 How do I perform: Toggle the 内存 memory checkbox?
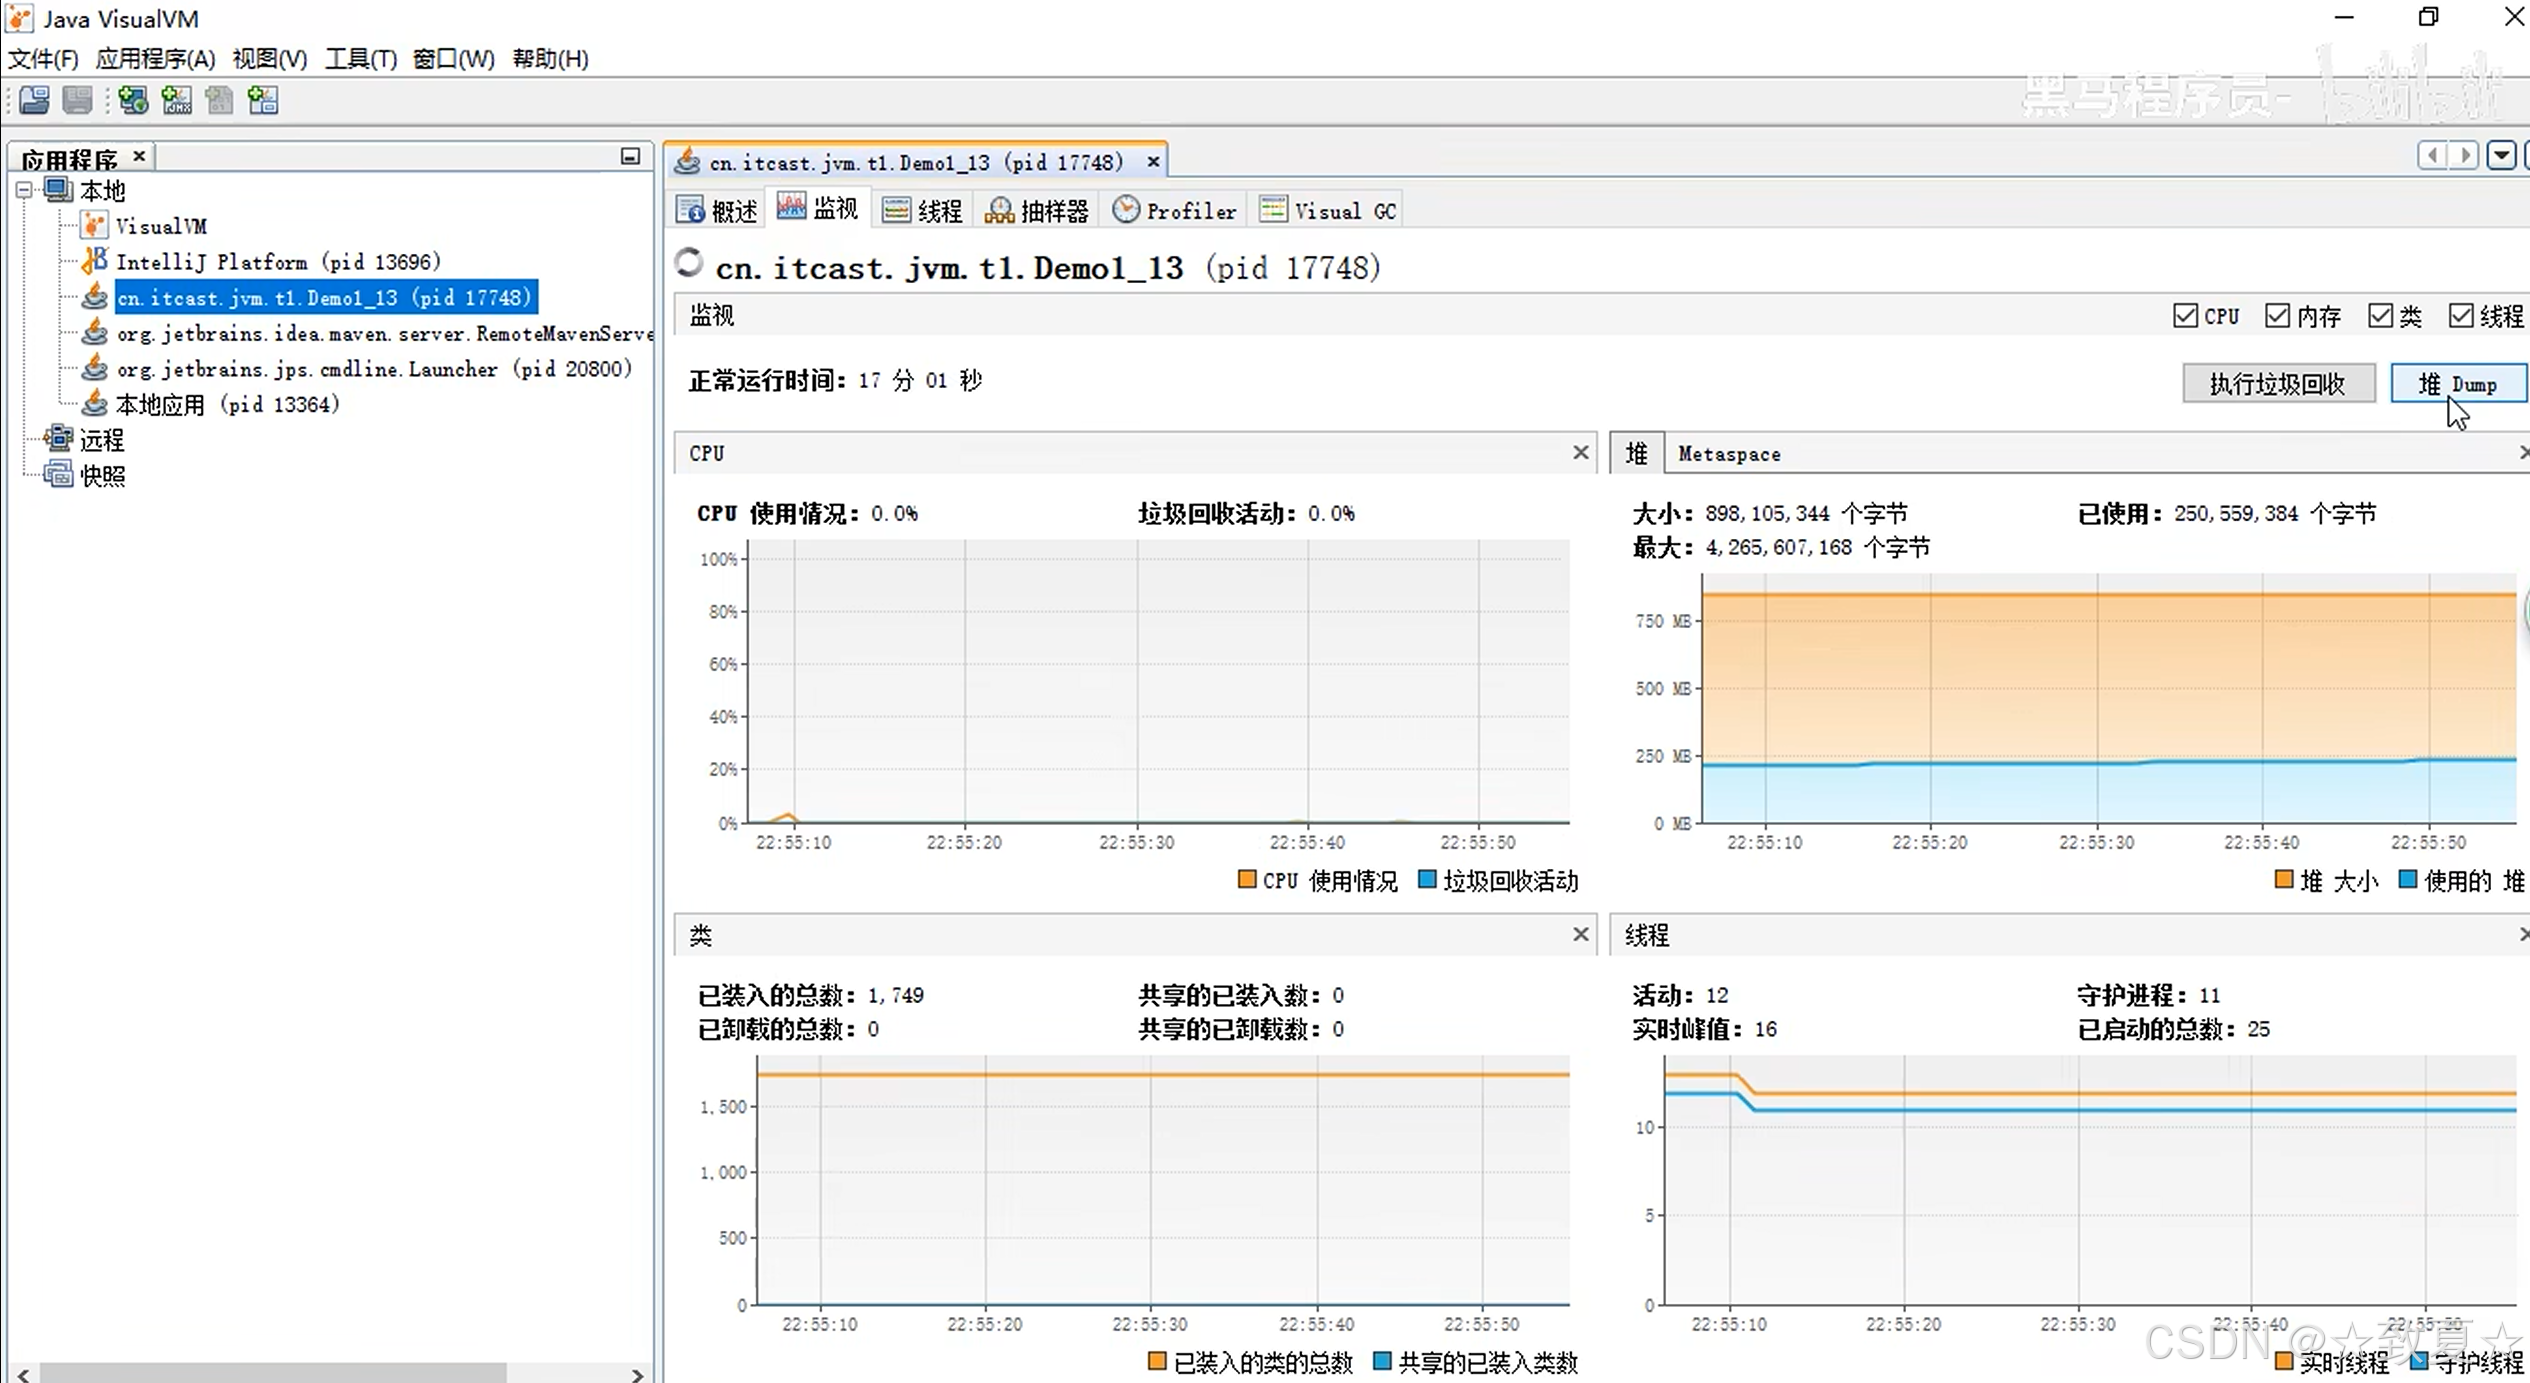pyautogui.click(x=2277, y=316)
